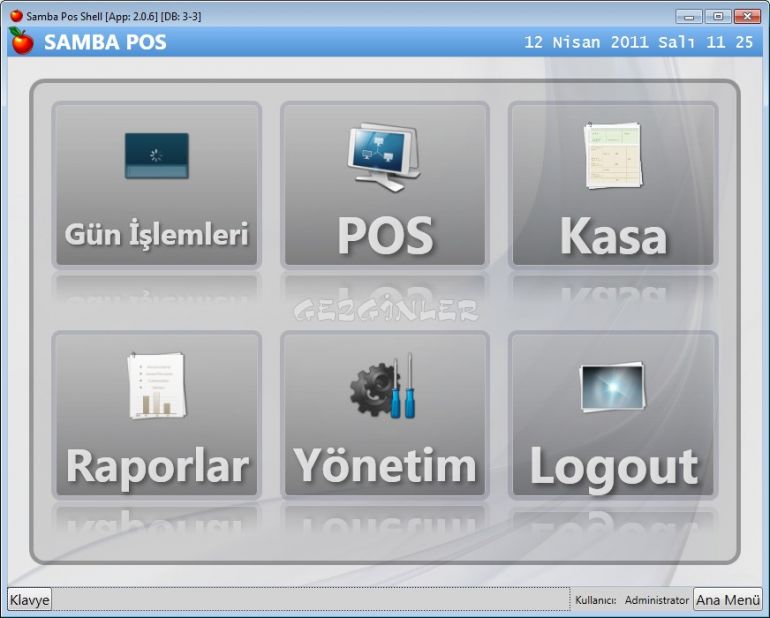The height and width of the screenshot is (618, 770).
Task: Click the Kasa ledger papers icon
Action: click(613, 155)
